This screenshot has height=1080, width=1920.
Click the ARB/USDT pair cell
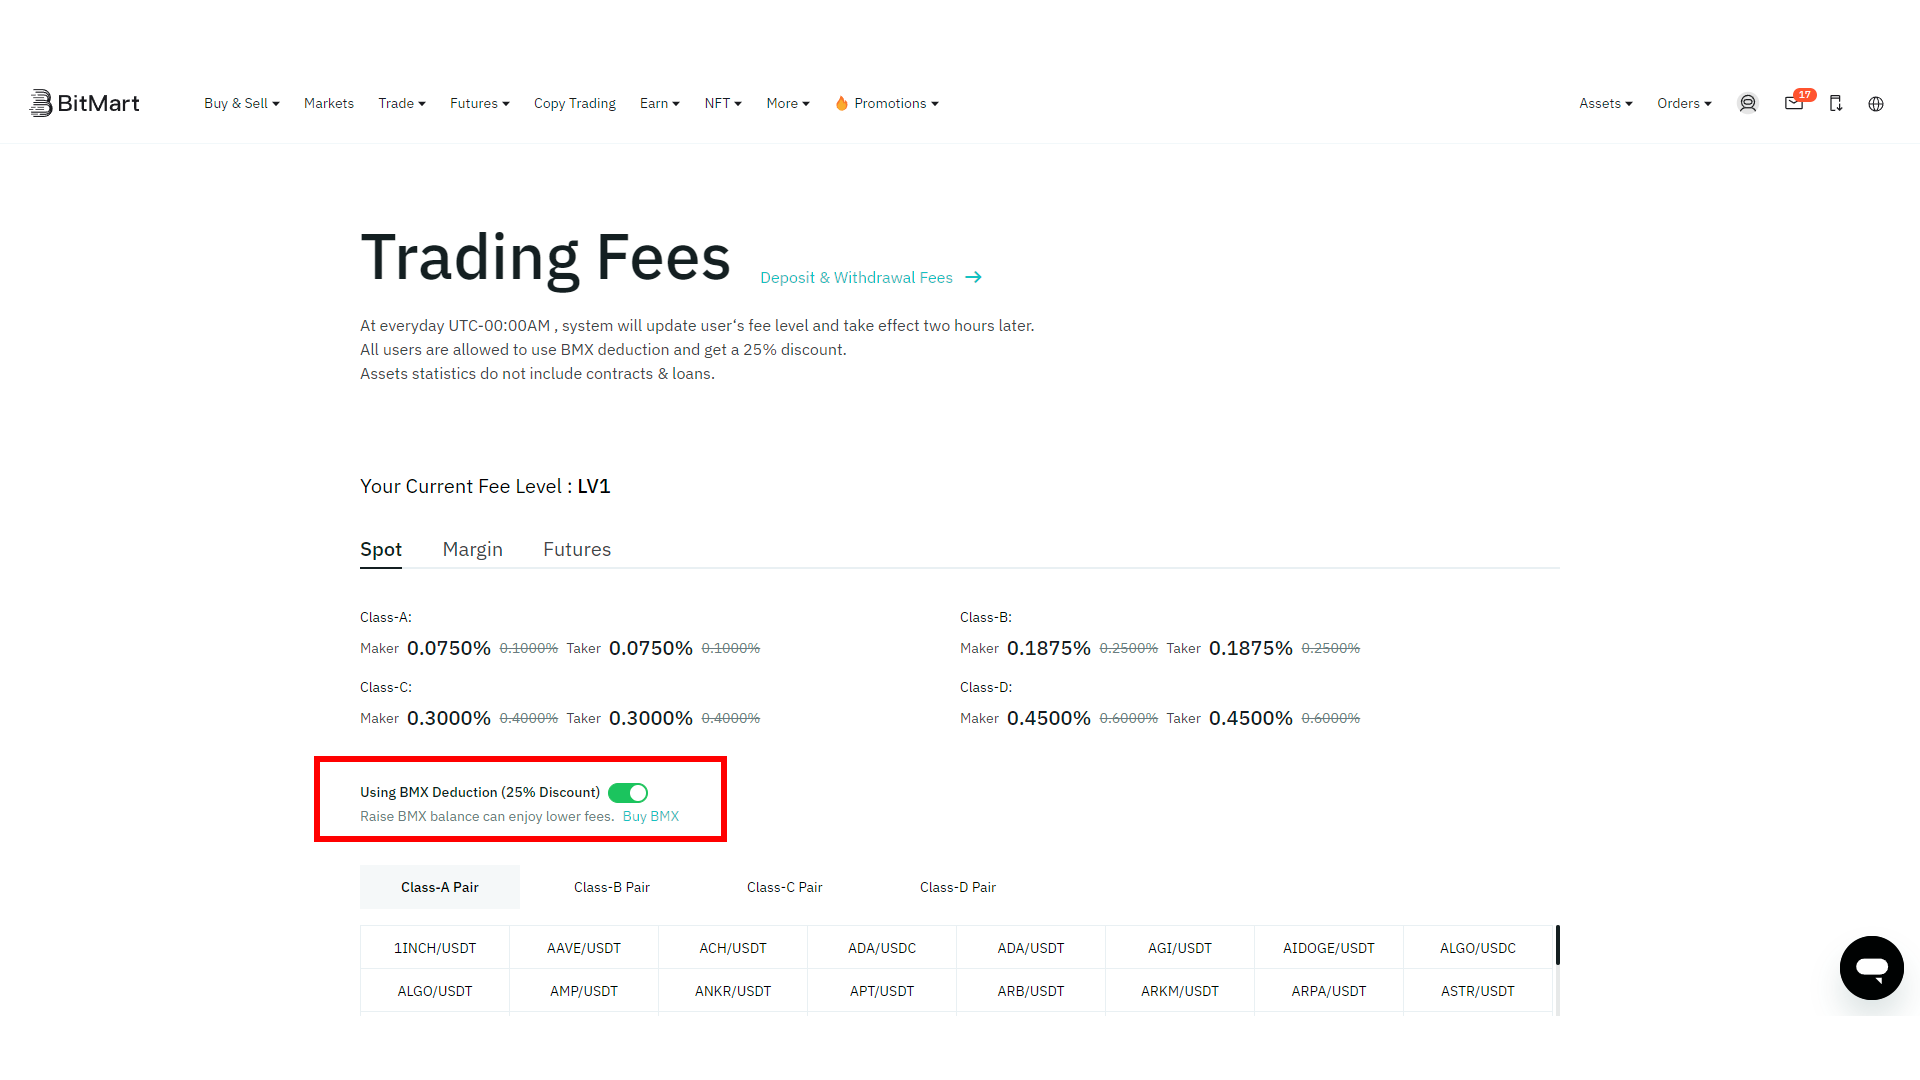coord(1031,991)
